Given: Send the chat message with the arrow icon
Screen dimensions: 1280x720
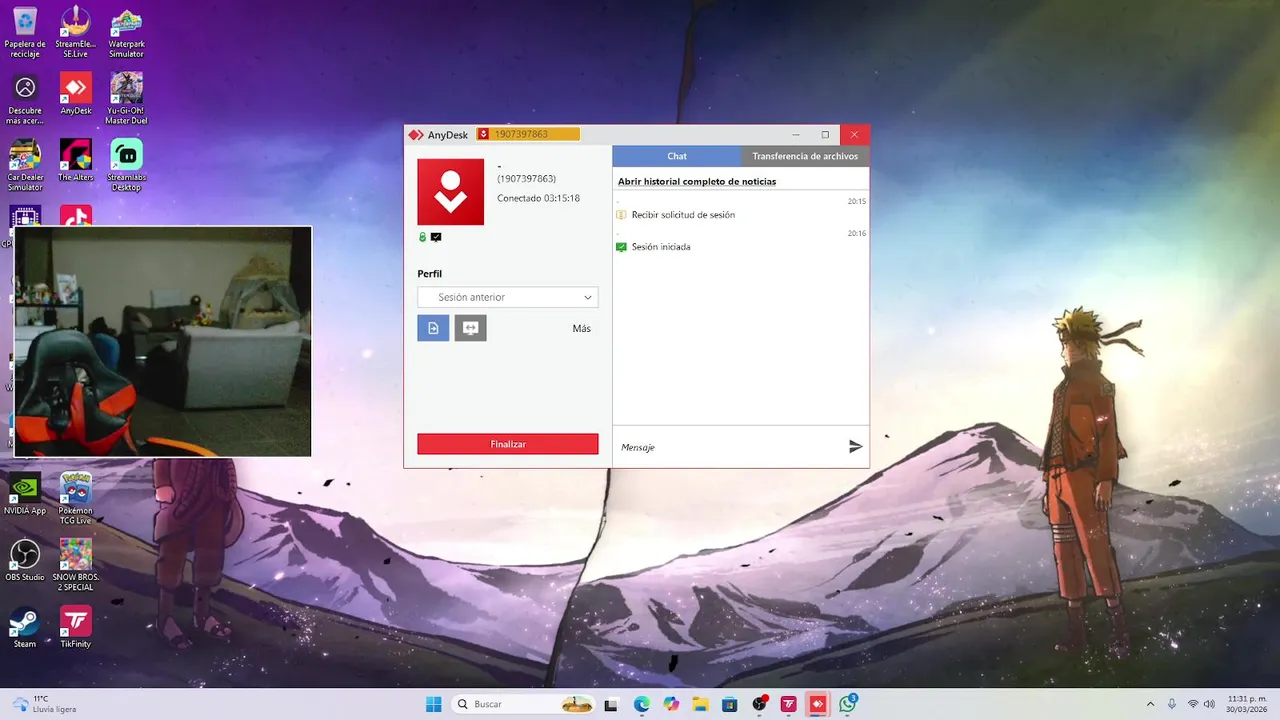Looking at the screenshot, I should [855, 447].
